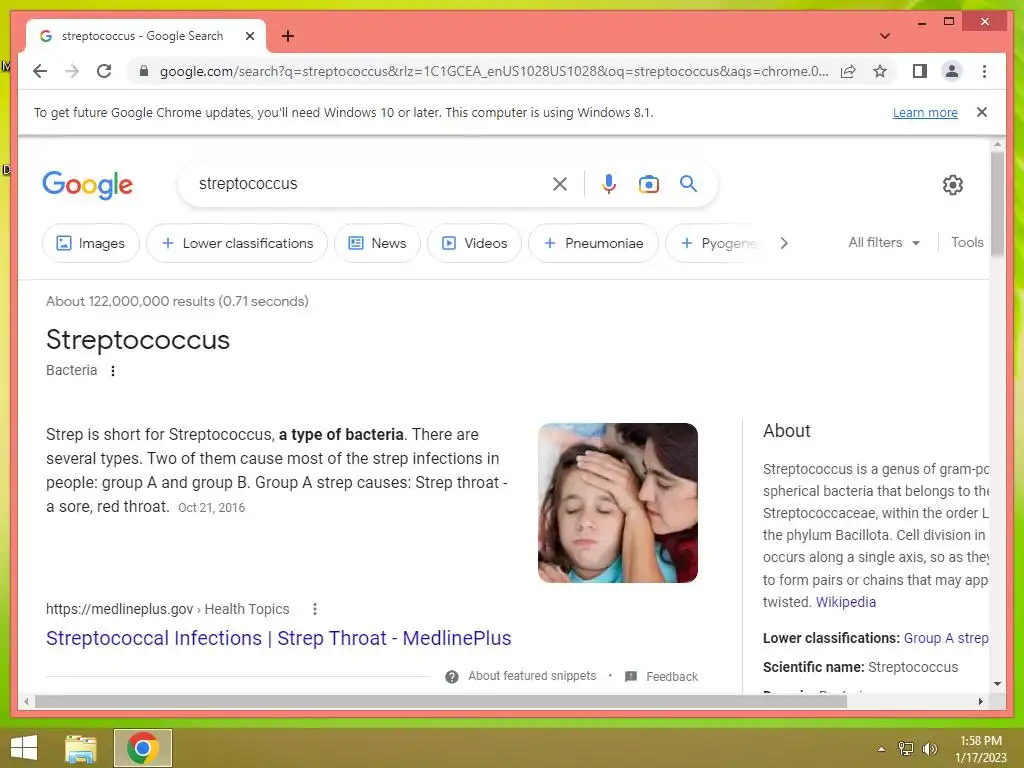The image size is (1024, 768).
Task: Submit the search with the magnifier icon
Action: pyautogui.click(x=688, y=184)
